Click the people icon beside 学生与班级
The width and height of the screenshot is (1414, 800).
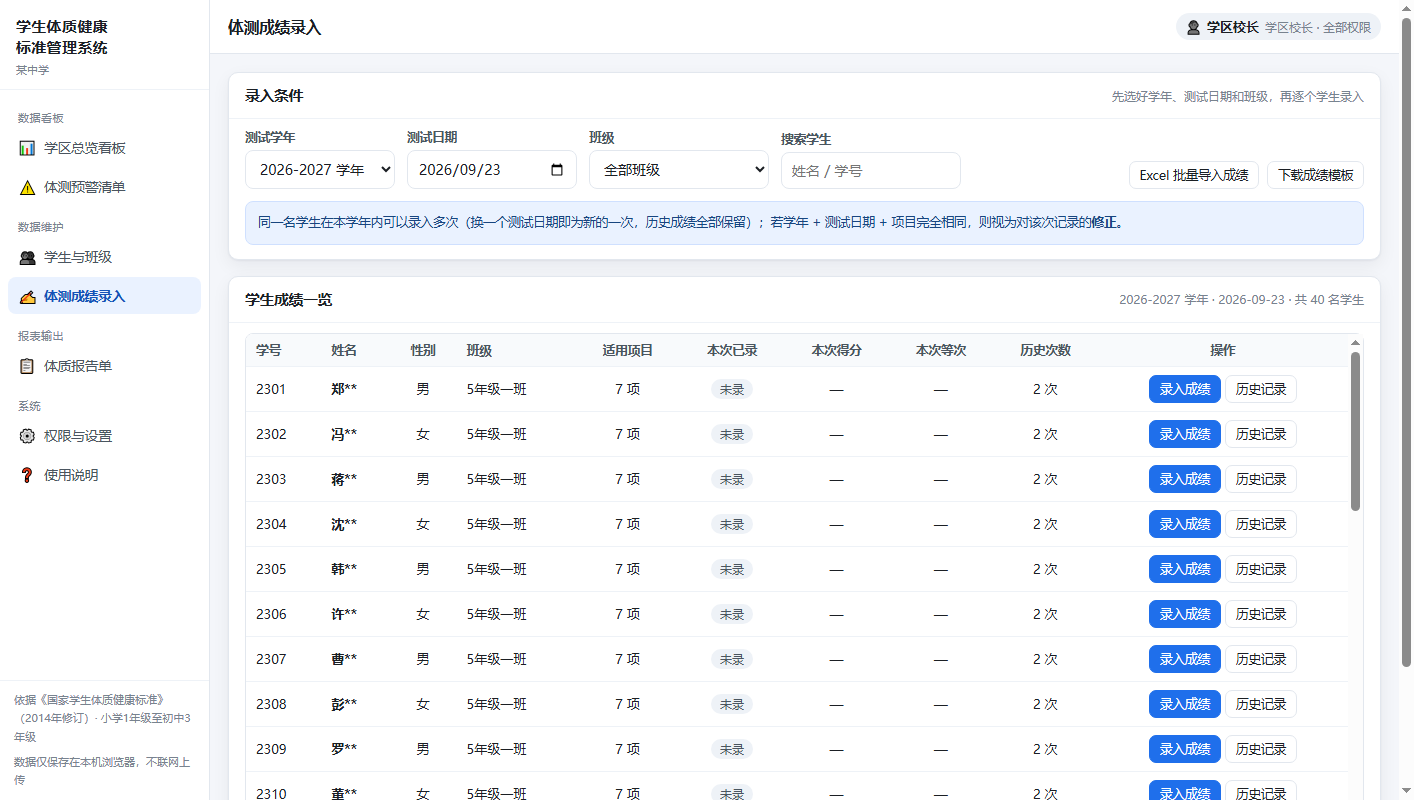pyautogui.click(x=27, y=257)
